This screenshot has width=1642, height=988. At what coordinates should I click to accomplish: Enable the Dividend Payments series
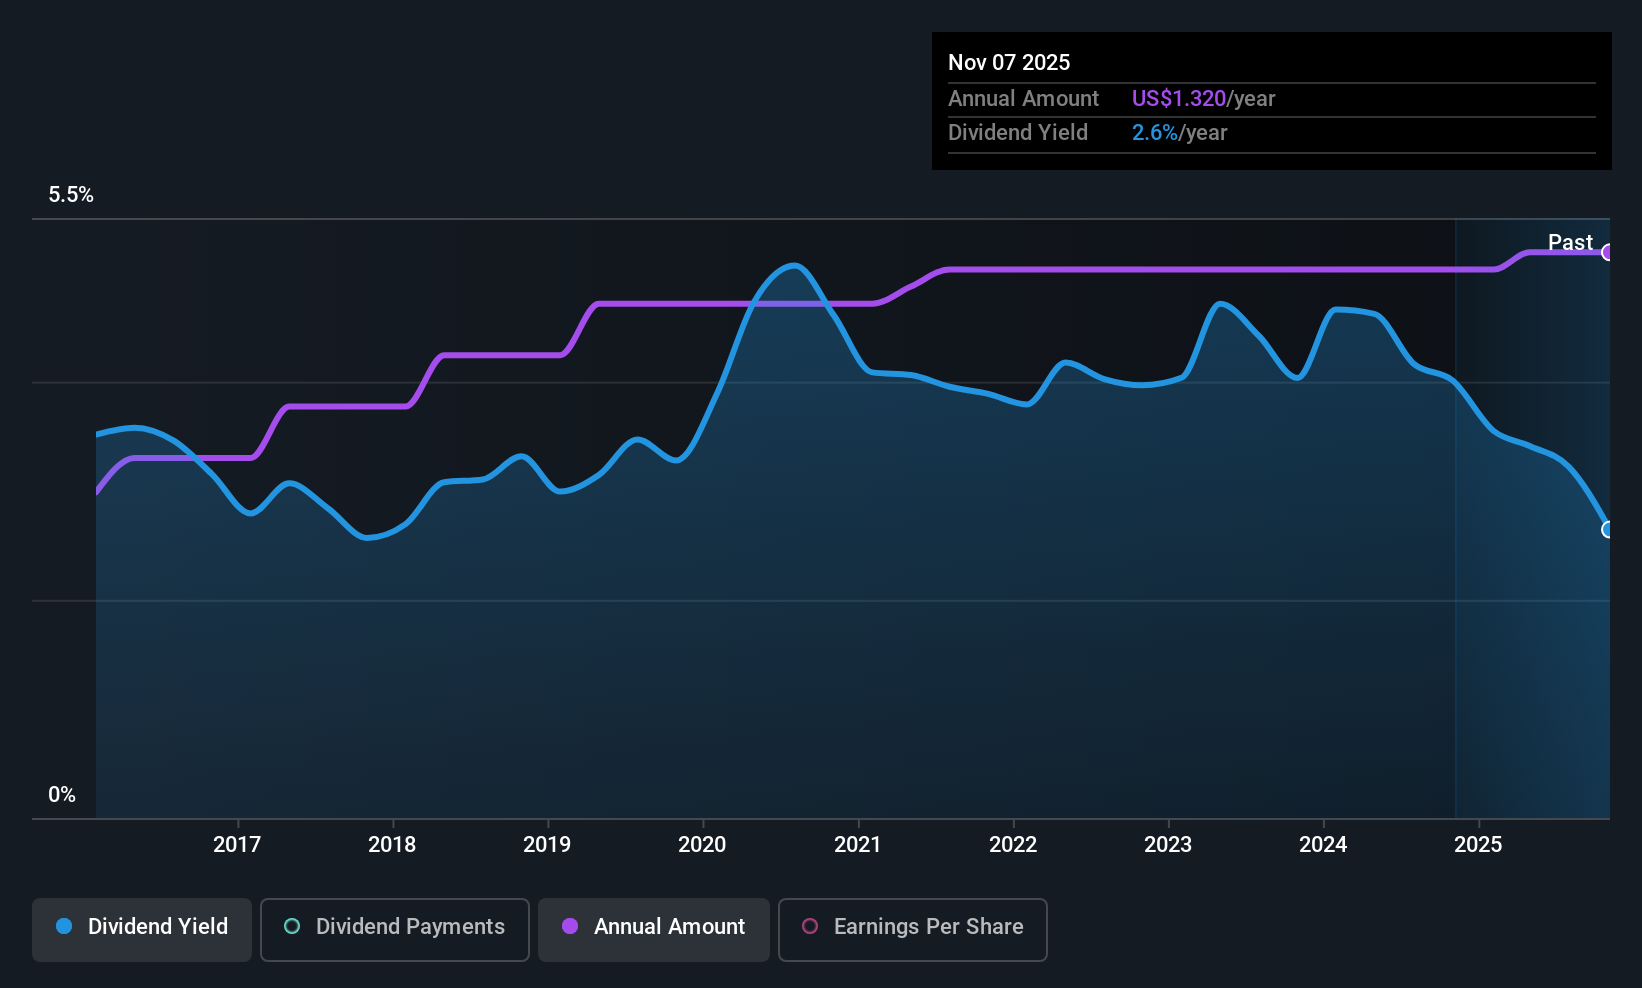pyautogui.click(x=395, y=929)
